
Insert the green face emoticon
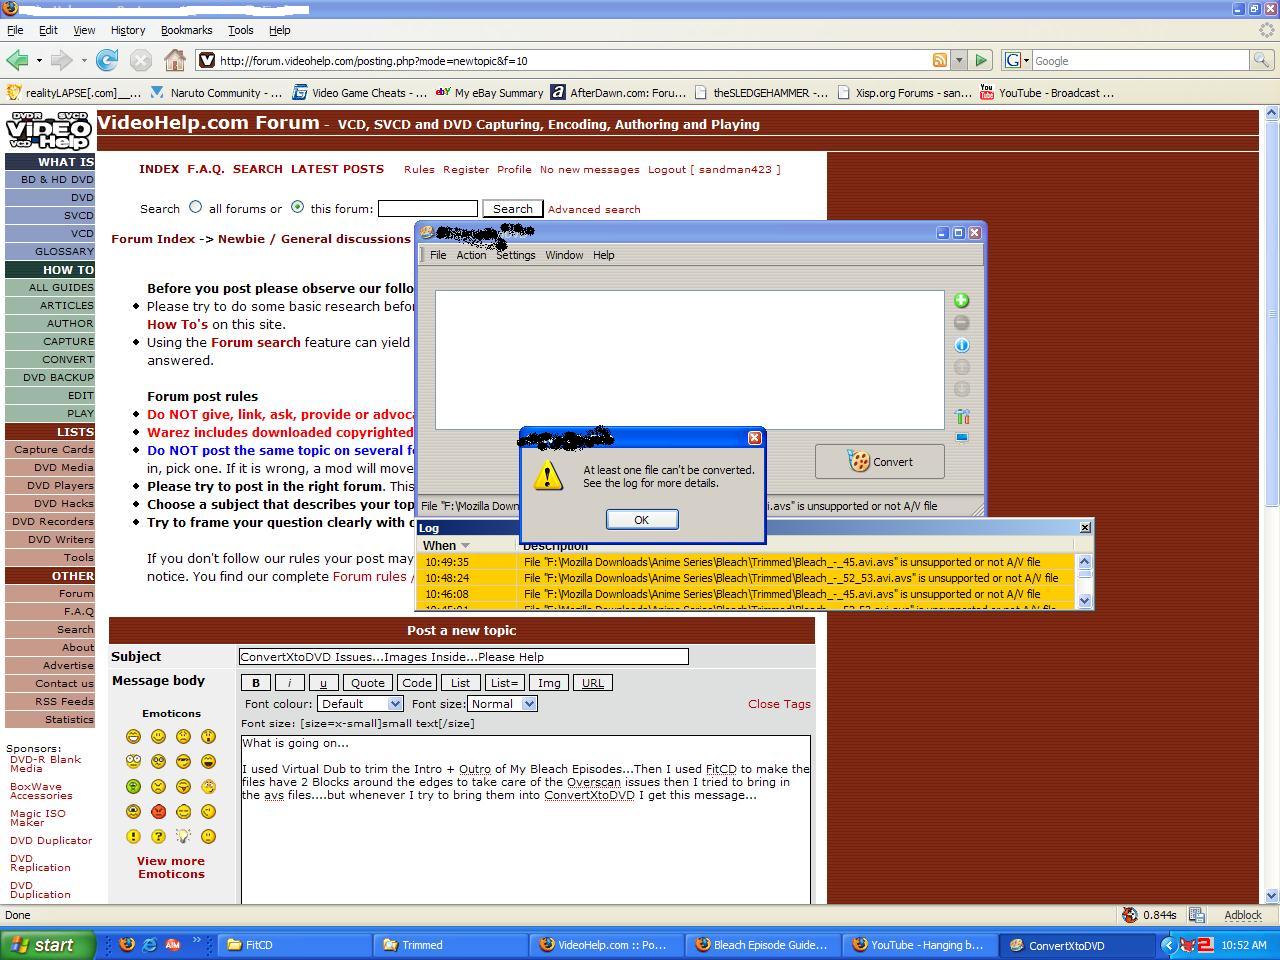133,786
